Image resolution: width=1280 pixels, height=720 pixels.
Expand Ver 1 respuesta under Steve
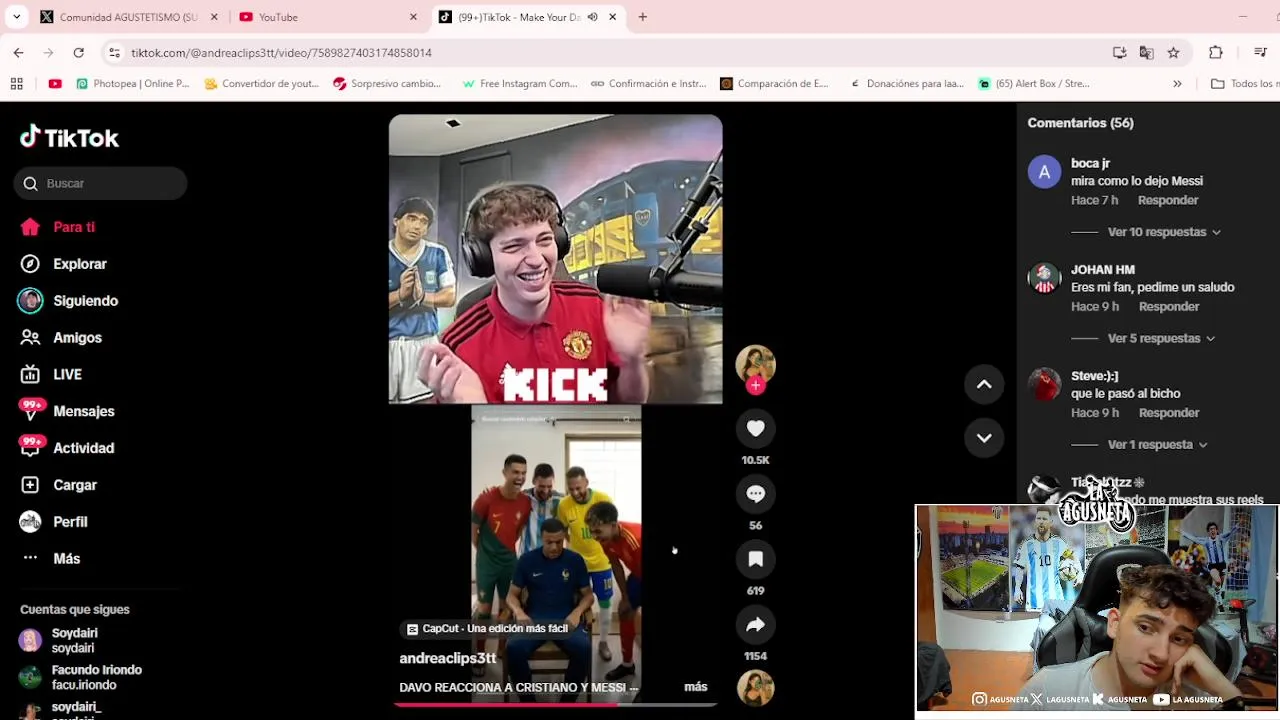click(1157, 444)
